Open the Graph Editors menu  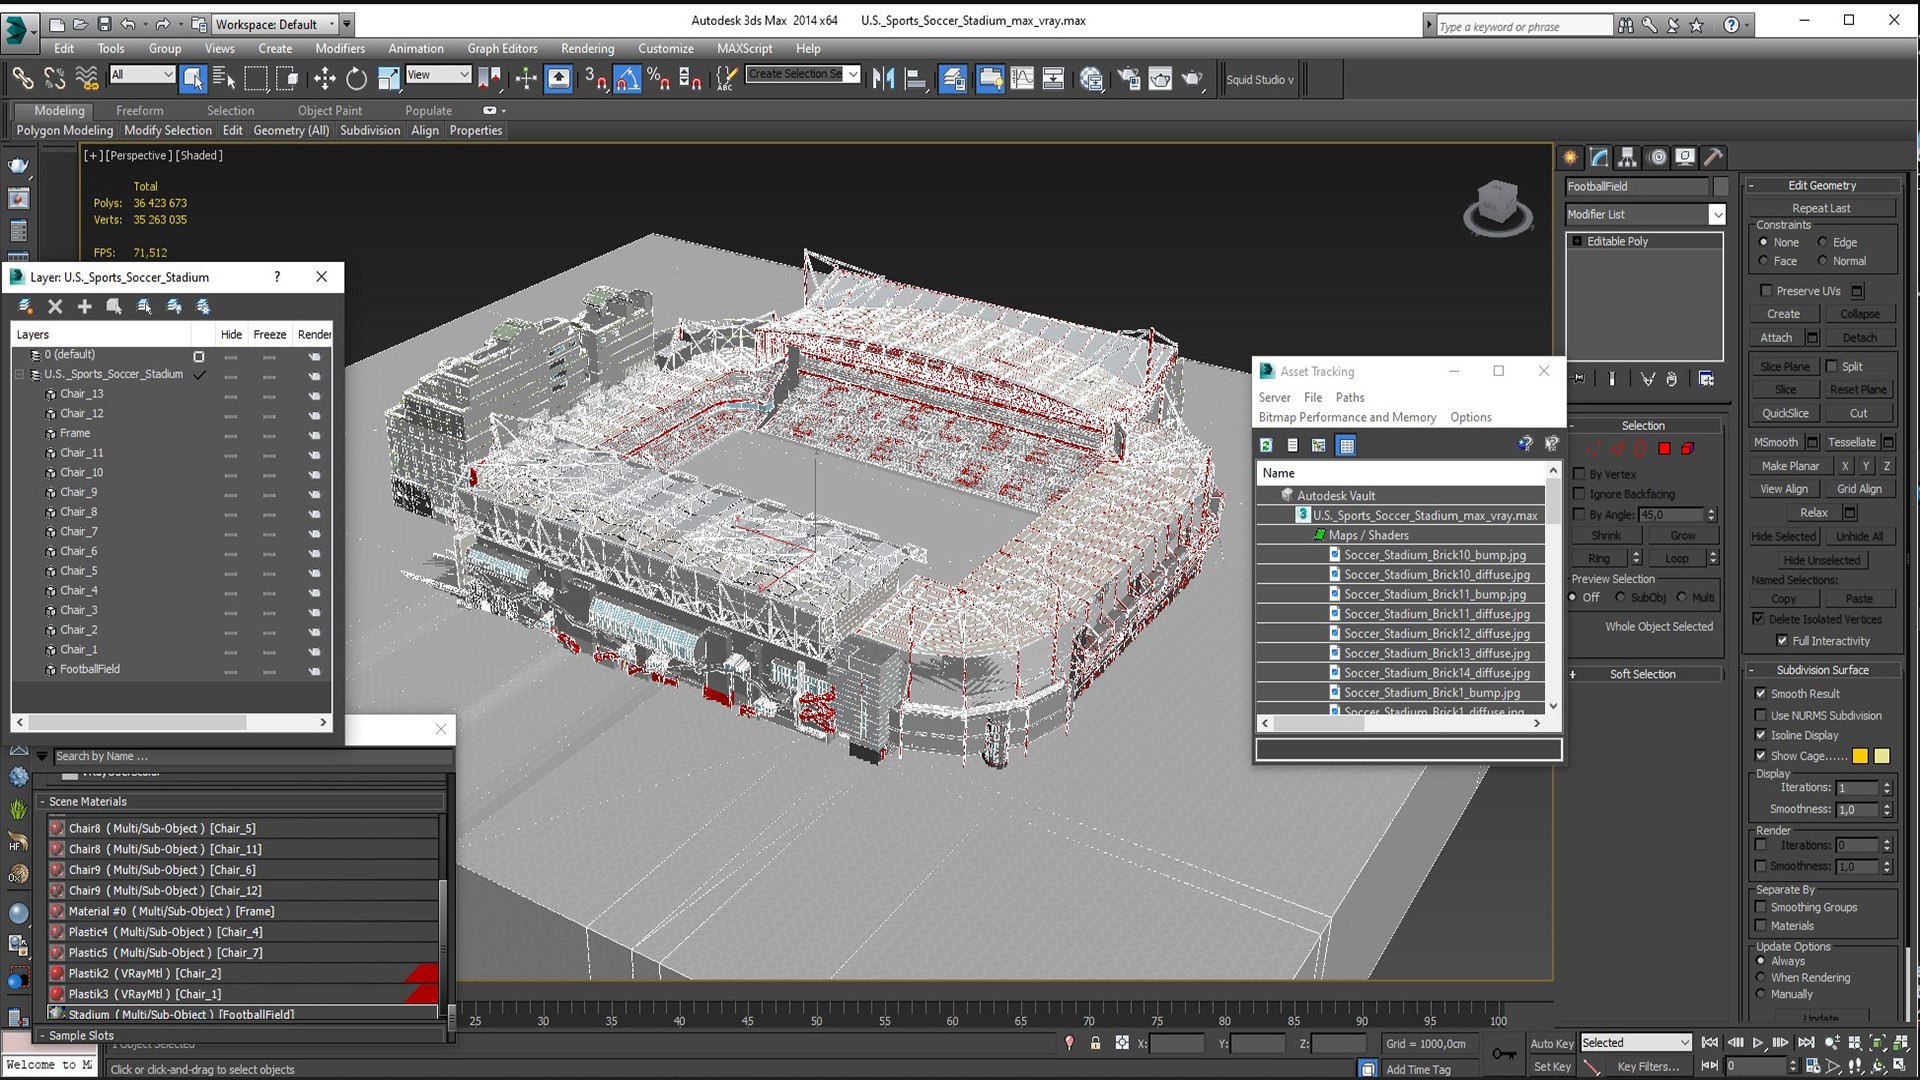pyautogui.click(x=502, y=48)
